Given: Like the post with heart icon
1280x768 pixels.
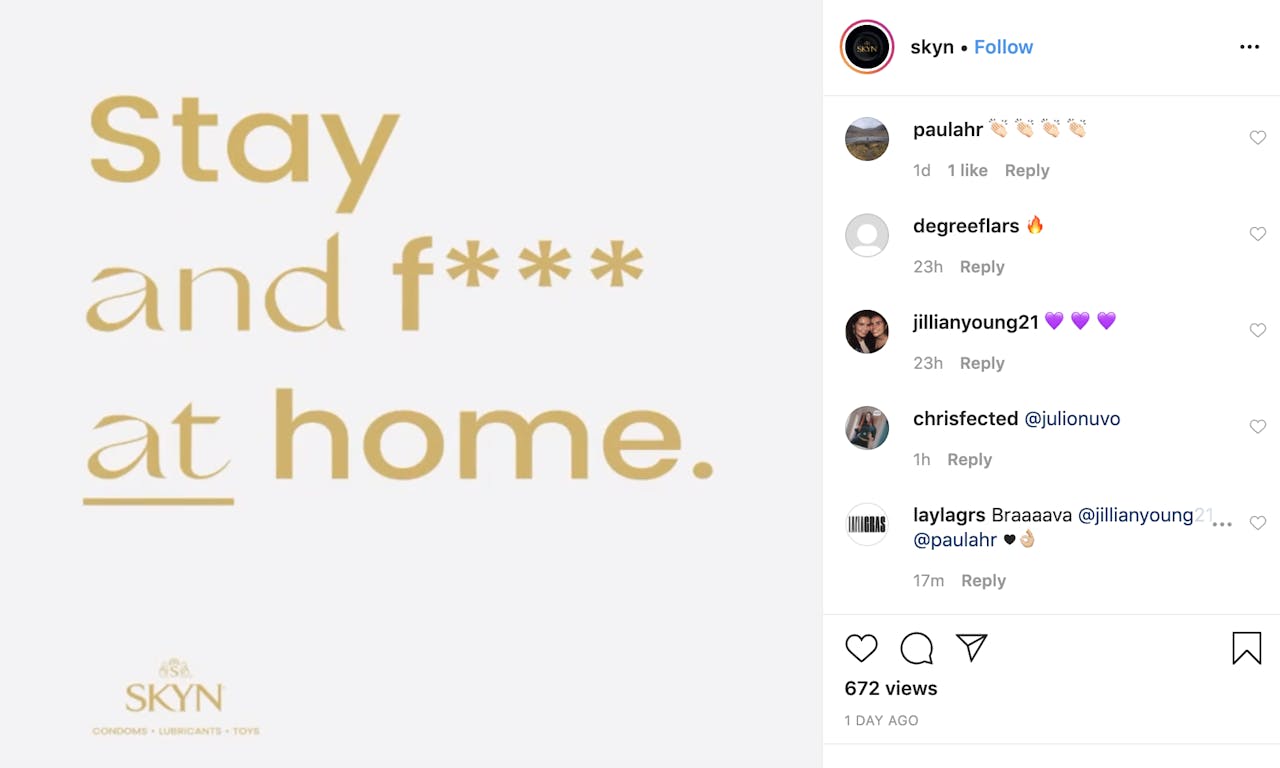Looking at the screenshot, I should 861,649.
